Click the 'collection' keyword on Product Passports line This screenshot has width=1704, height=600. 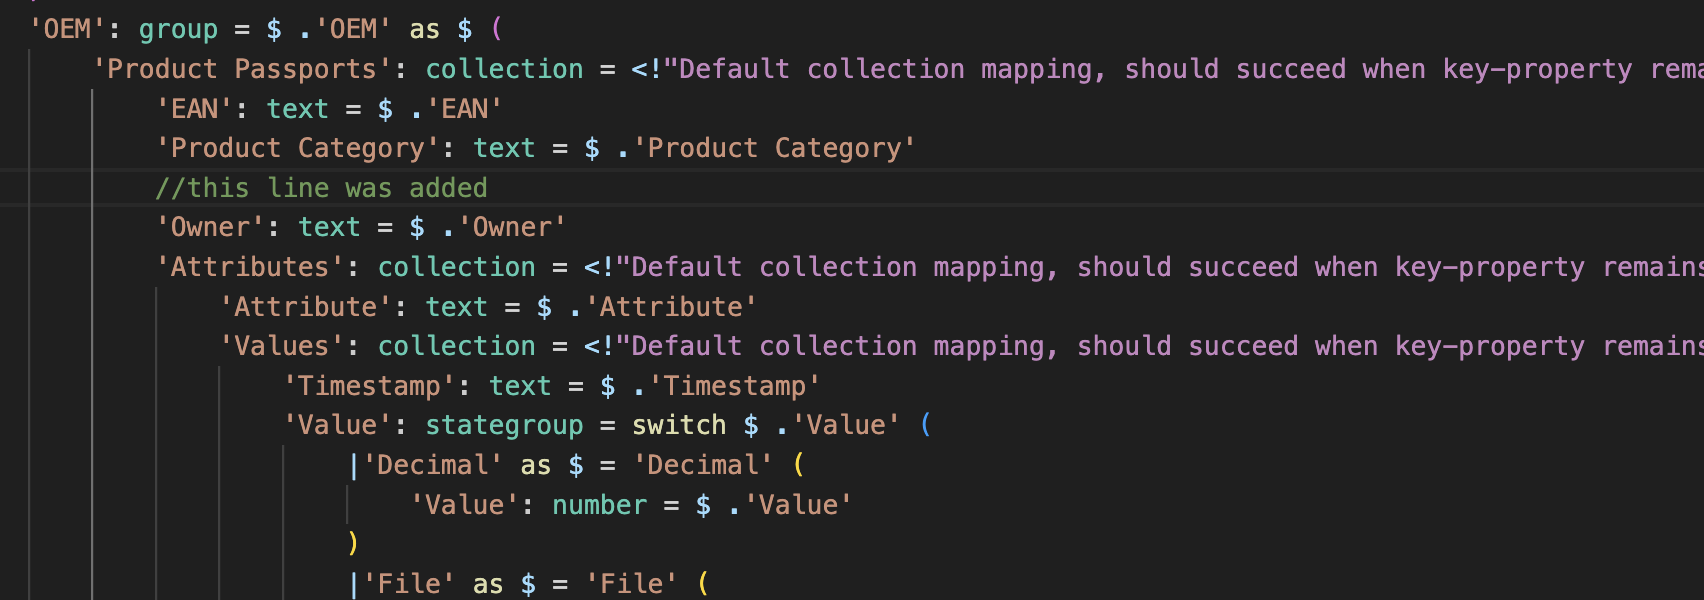(x=504, y=69)
